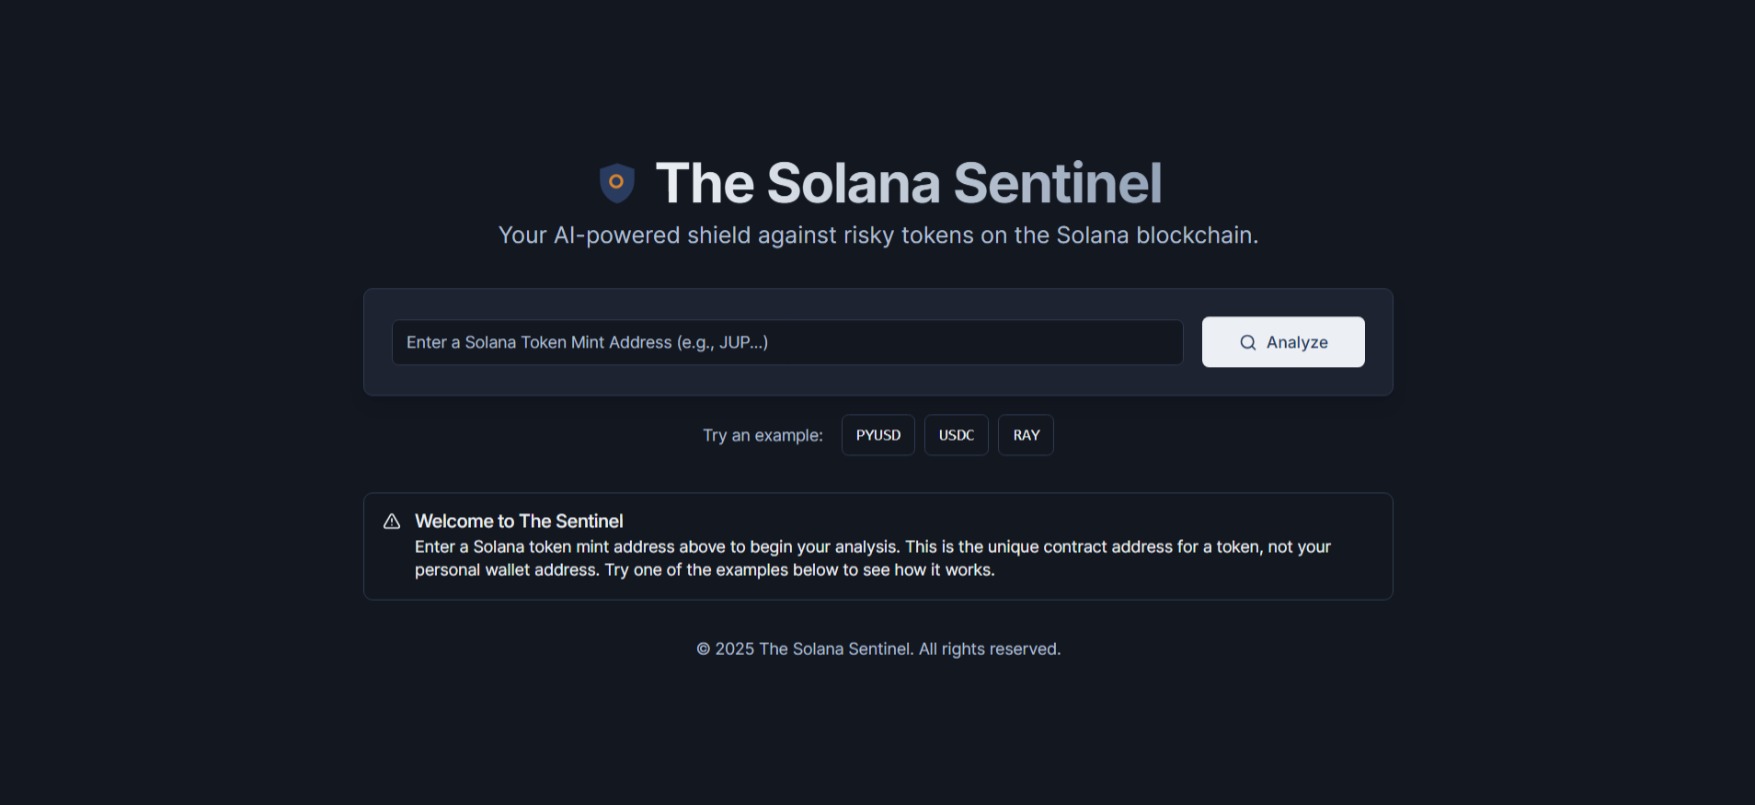The width and height of the screenshot is (1755, 805).
Task: Click the token mint address input field
Action: [787, 342]
